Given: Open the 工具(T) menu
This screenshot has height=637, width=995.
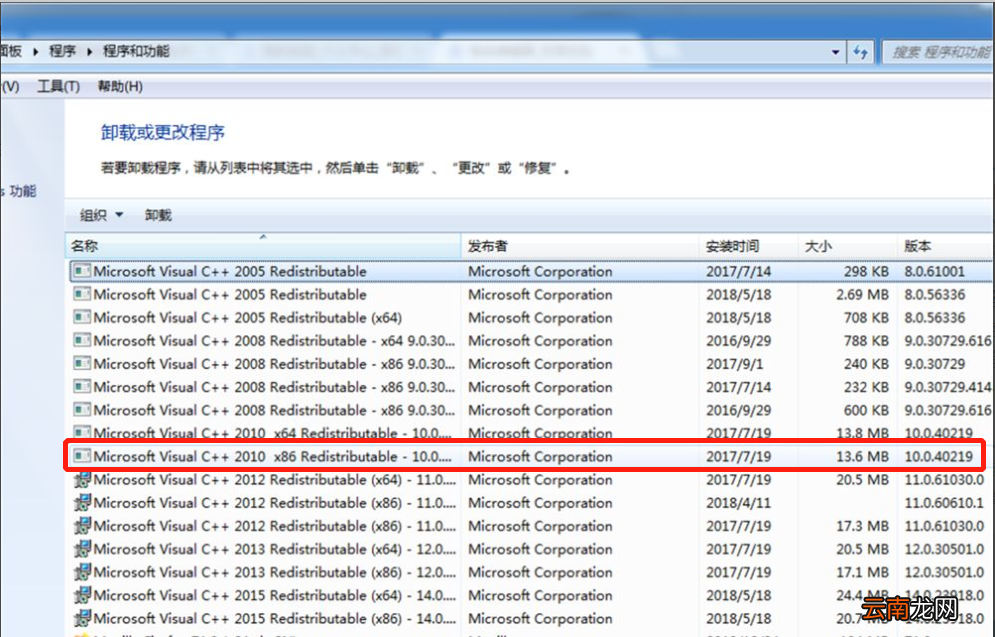Looking at the screenshot, I should click(58, 86).
